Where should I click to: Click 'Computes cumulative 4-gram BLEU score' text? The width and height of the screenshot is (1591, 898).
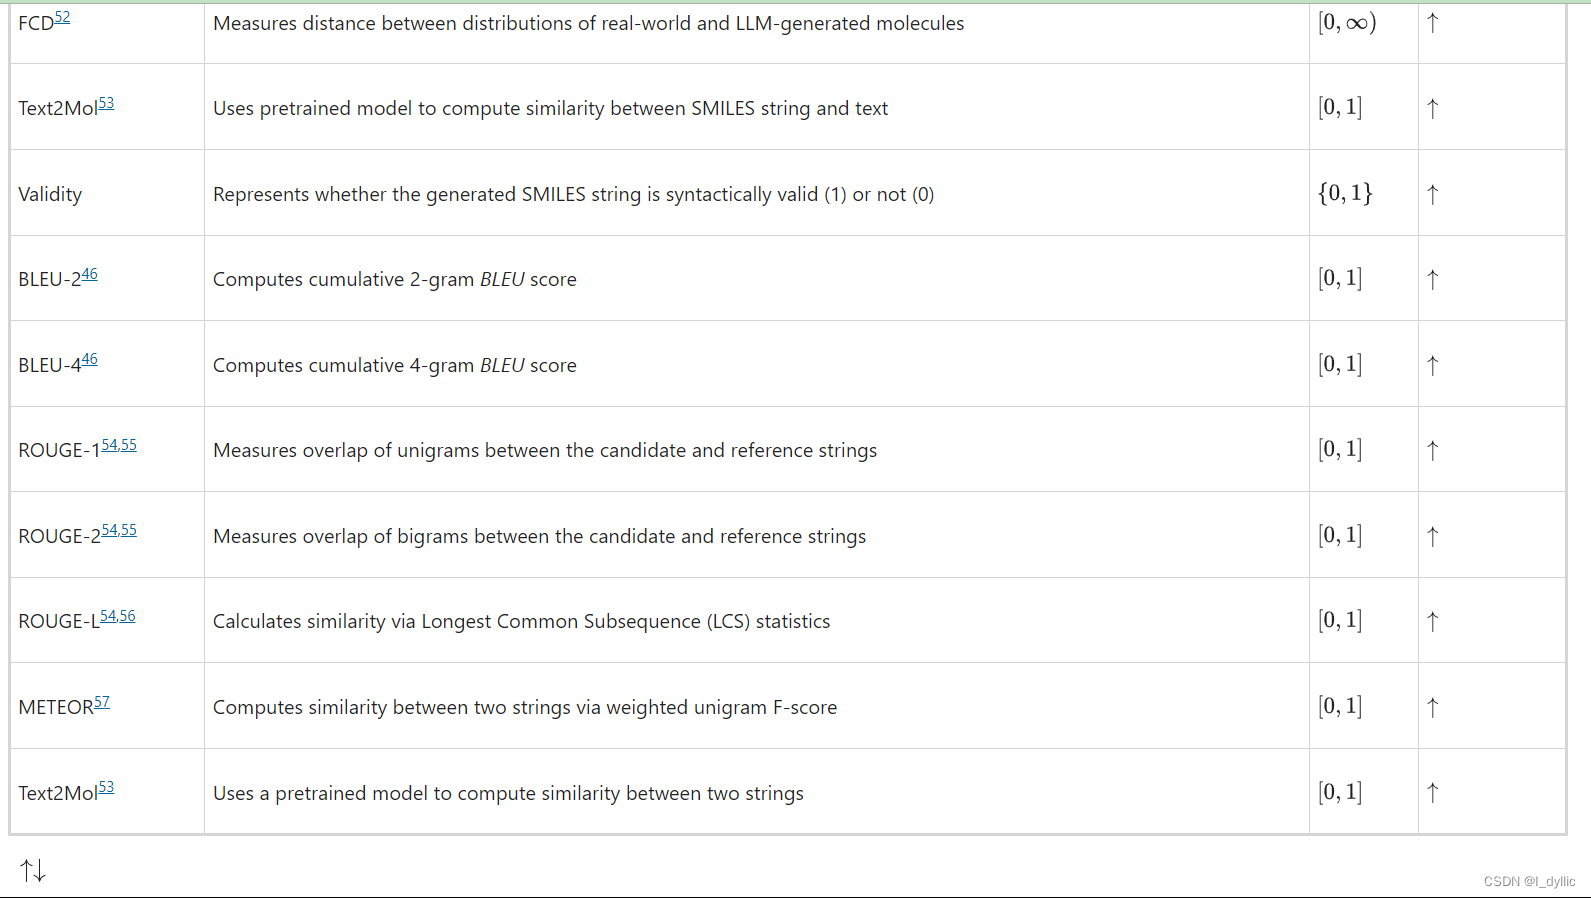(395, 365)
